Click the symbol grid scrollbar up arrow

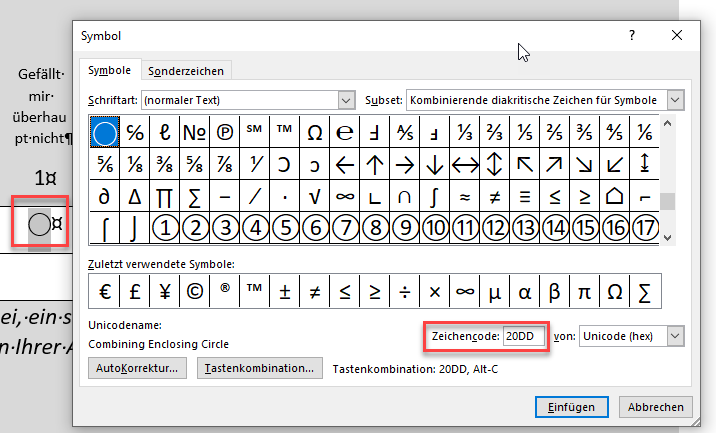[x=668, y=123]
